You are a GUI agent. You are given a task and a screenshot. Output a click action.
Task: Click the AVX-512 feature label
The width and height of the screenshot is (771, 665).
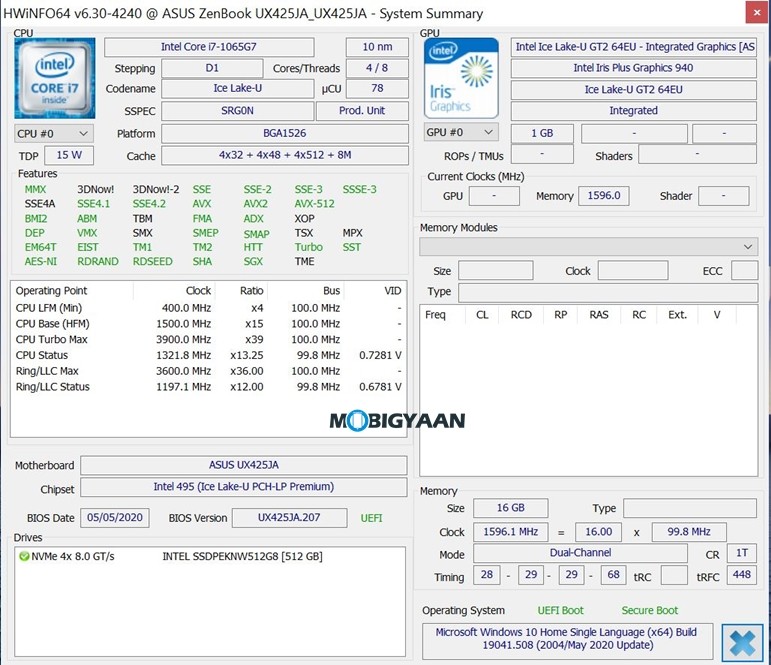(314, 204)
